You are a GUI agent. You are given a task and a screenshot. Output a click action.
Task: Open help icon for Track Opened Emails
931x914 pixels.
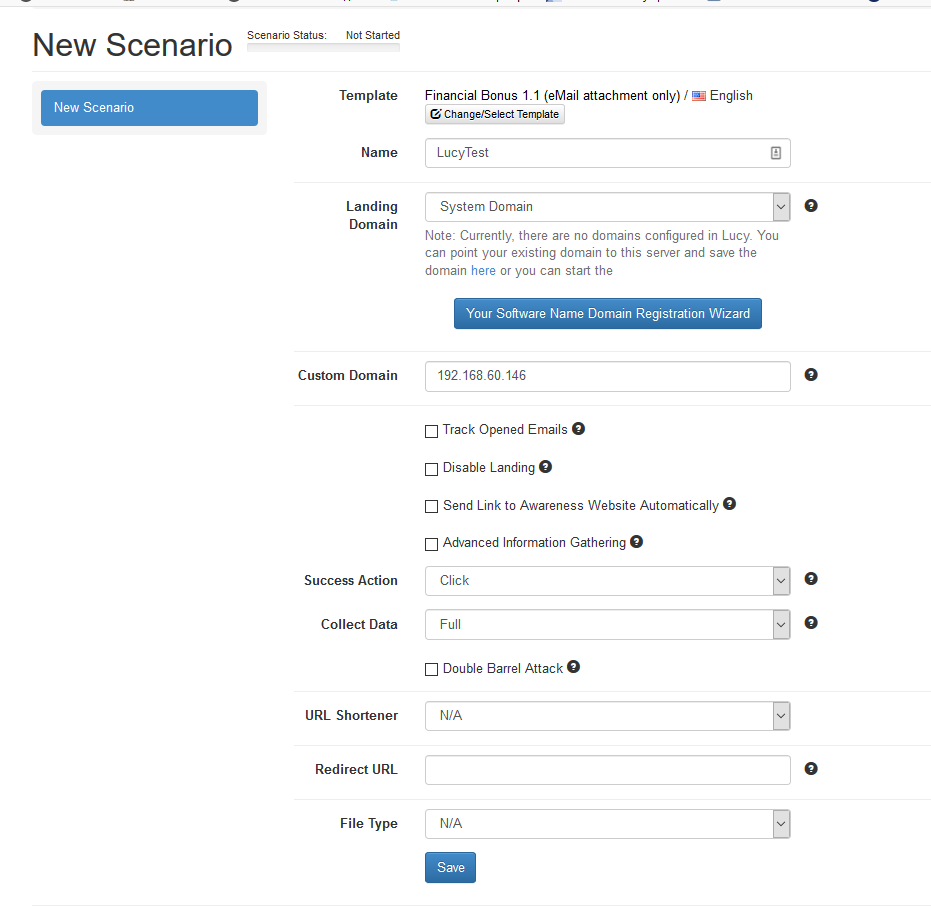click(x=578, y=428)
